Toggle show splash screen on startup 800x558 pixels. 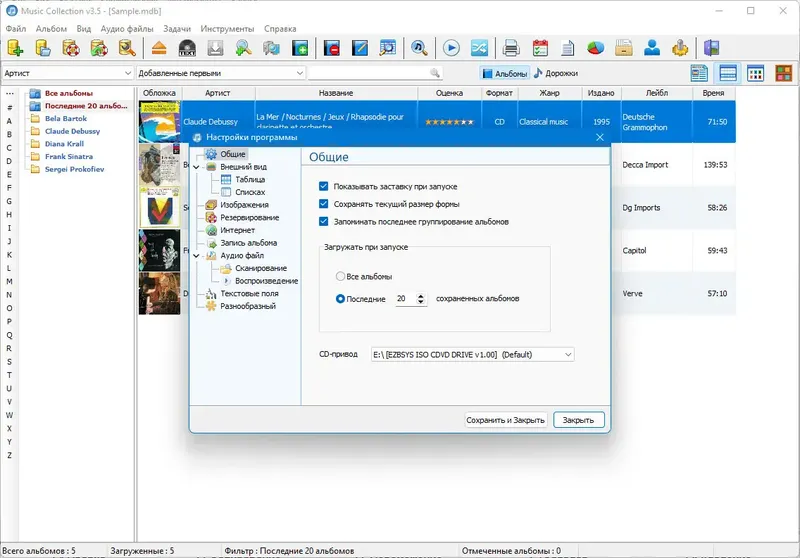(x=323, y=186)
